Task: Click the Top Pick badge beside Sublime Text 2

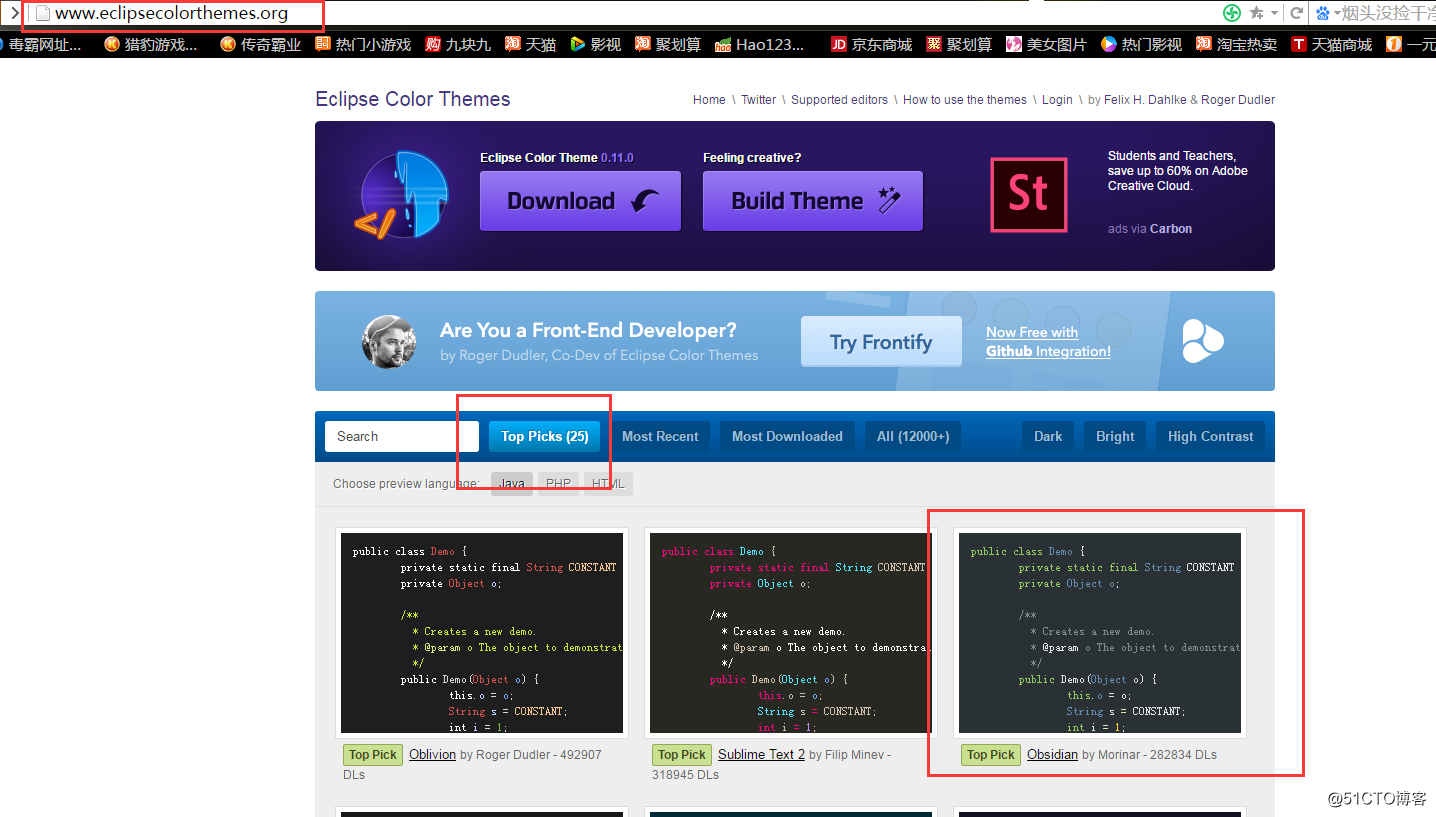Action: tap(681, 755)
